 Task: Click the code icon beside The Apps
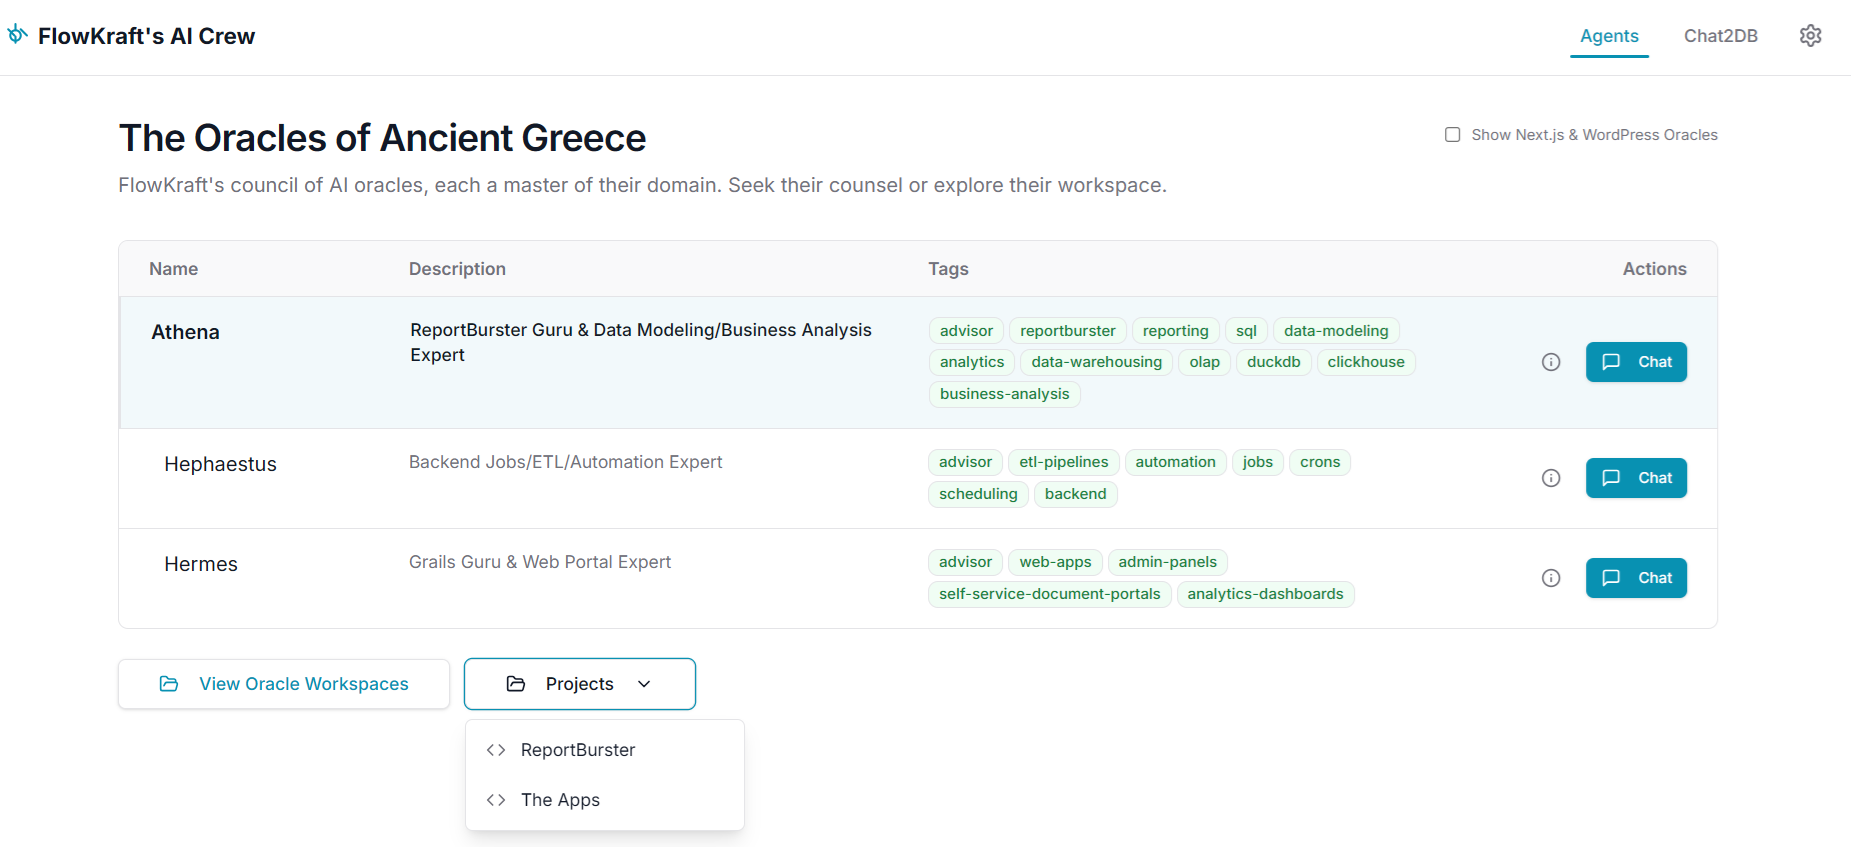pos(496,800)
